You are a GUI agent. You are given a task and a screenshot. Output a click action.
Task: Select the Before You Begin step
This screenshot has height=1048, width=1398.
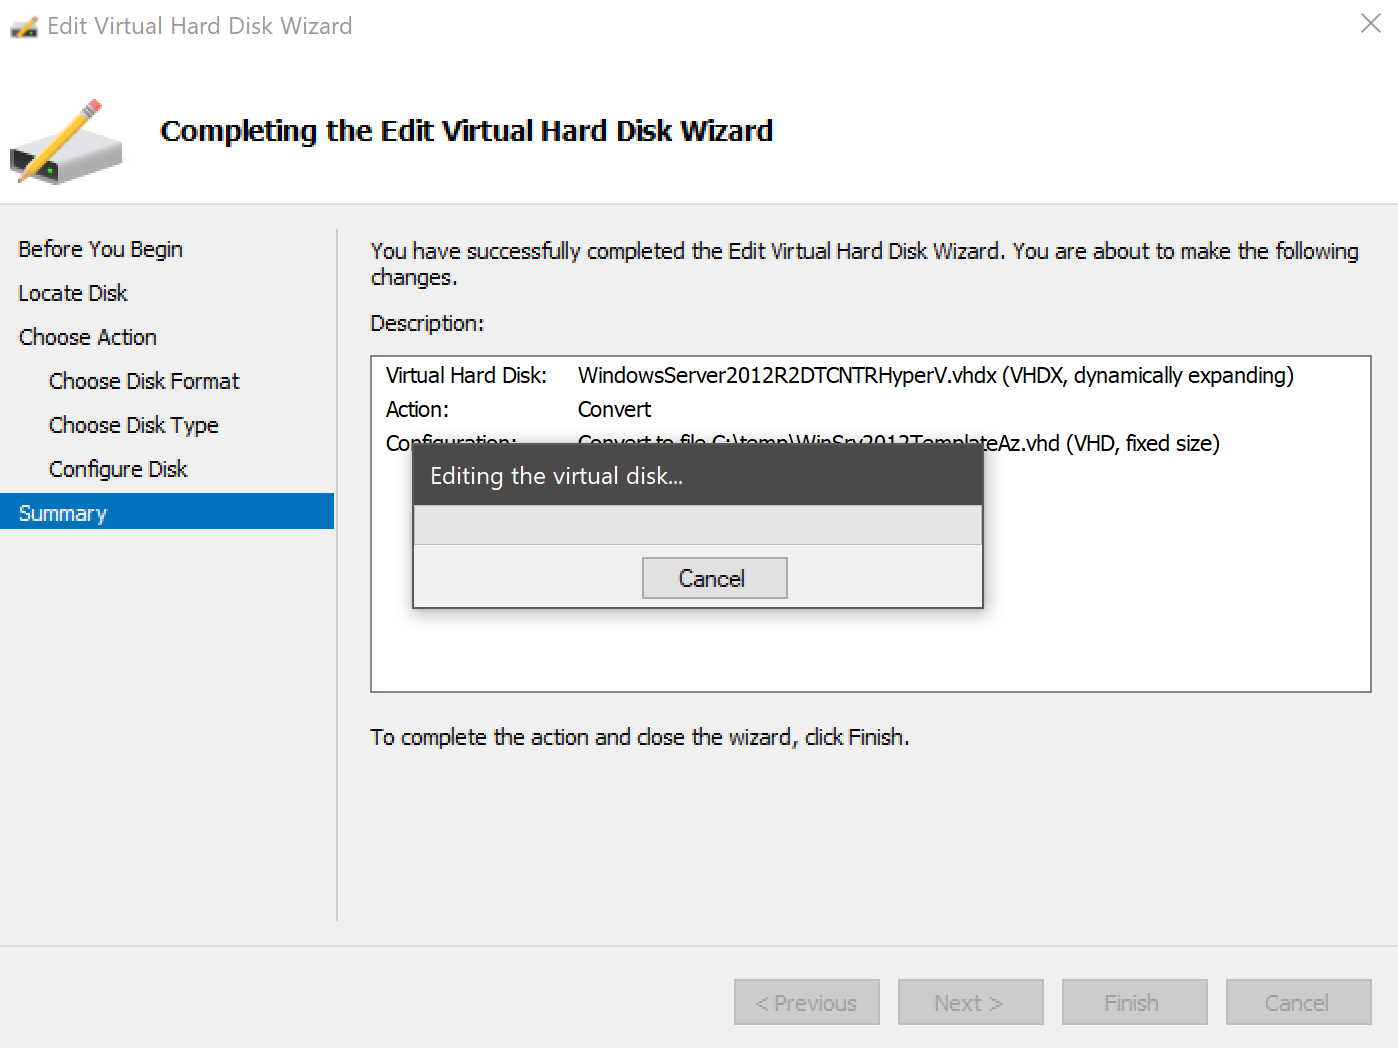click(100, 249)
